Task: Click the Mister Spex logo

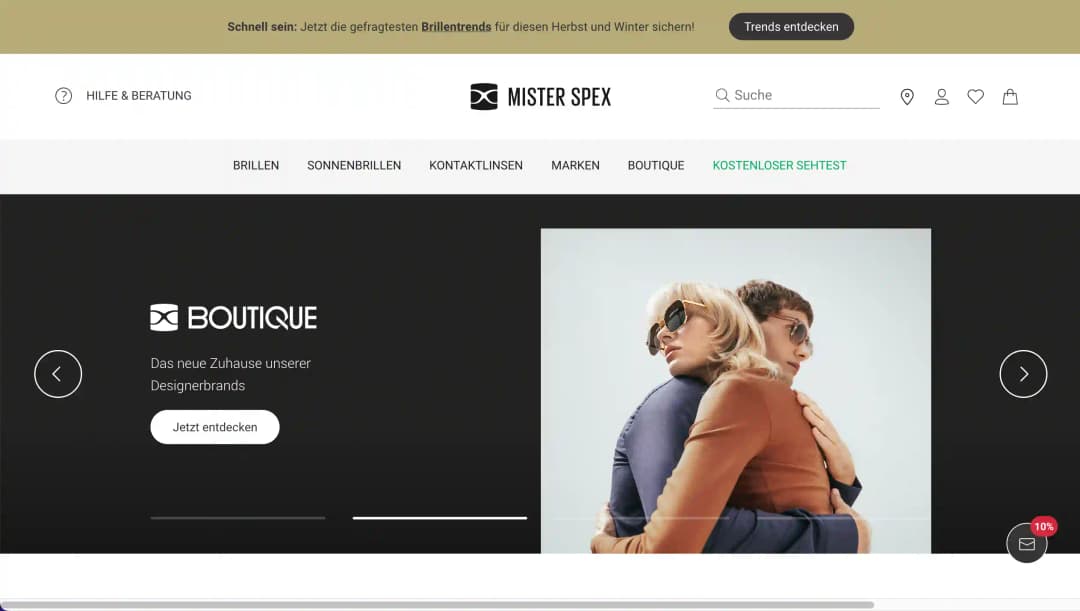Action: 540,97
